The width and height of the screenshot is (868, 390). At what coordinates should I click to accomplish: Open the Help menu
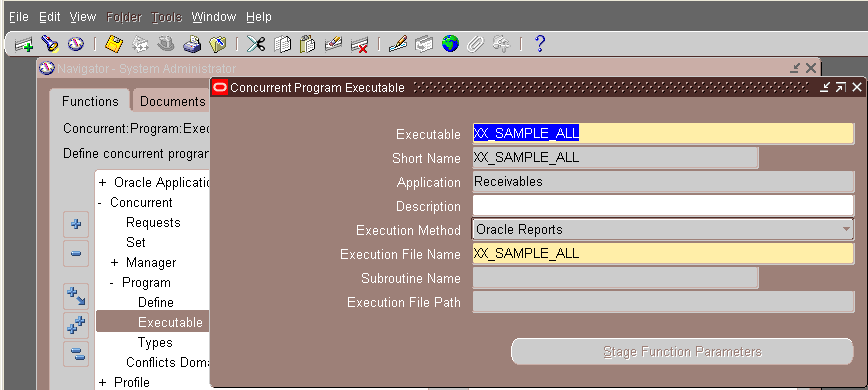point(259,17)
